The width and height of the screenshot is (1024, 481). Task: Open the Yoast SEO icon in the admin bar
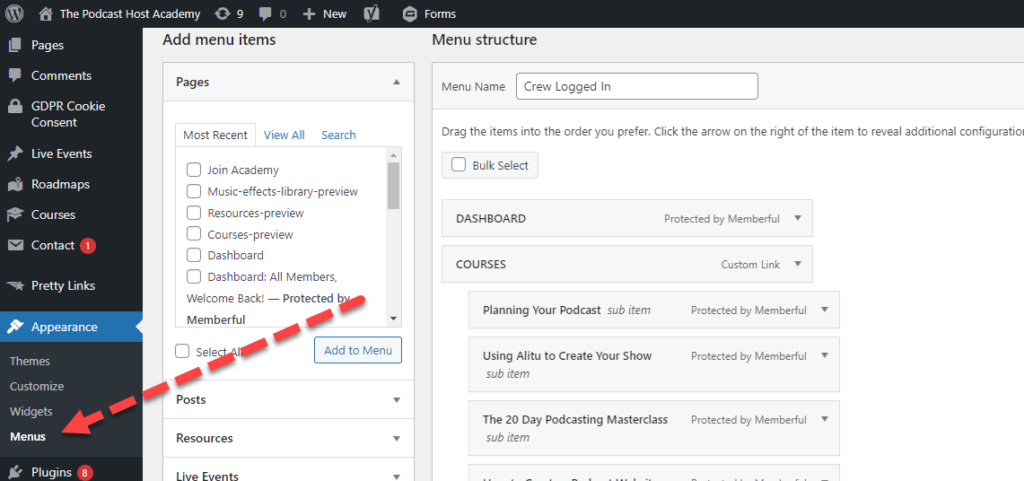(370, 14)
